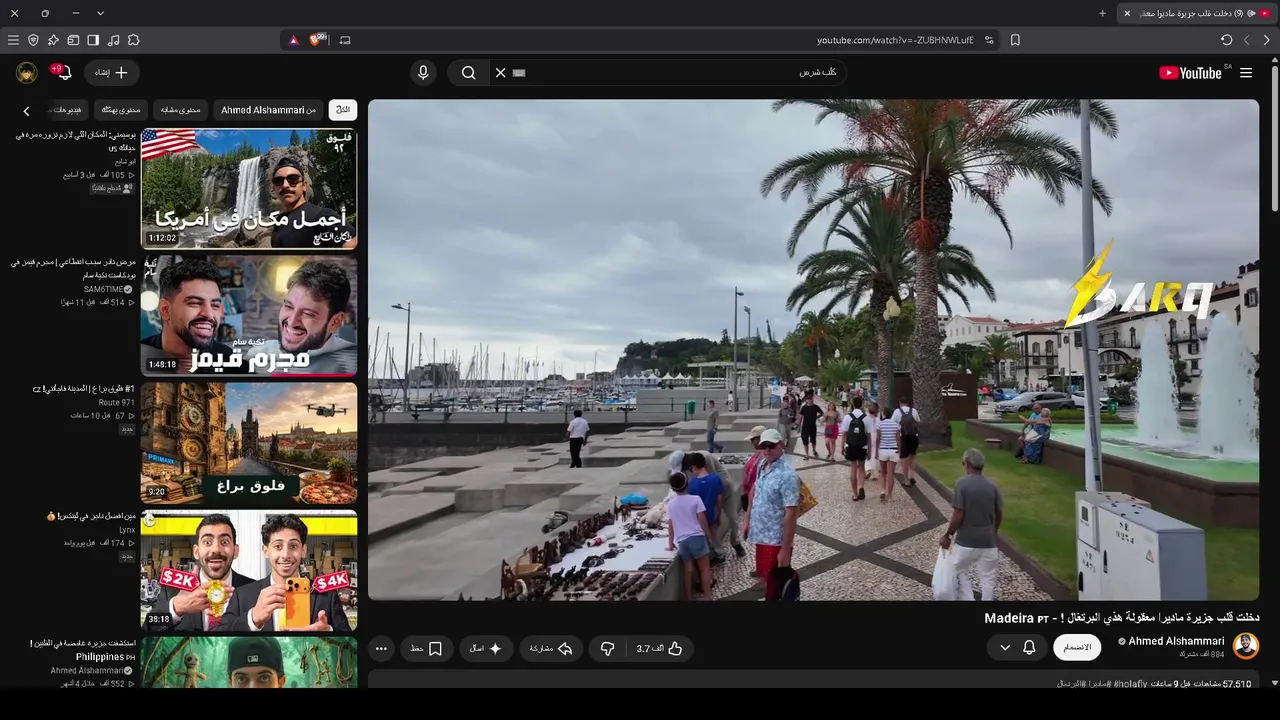Select the محتوى بهمّك filter chip
The height and width of the screenshot is (720, 1280).
pyautogui.click(x=121, y=110)
